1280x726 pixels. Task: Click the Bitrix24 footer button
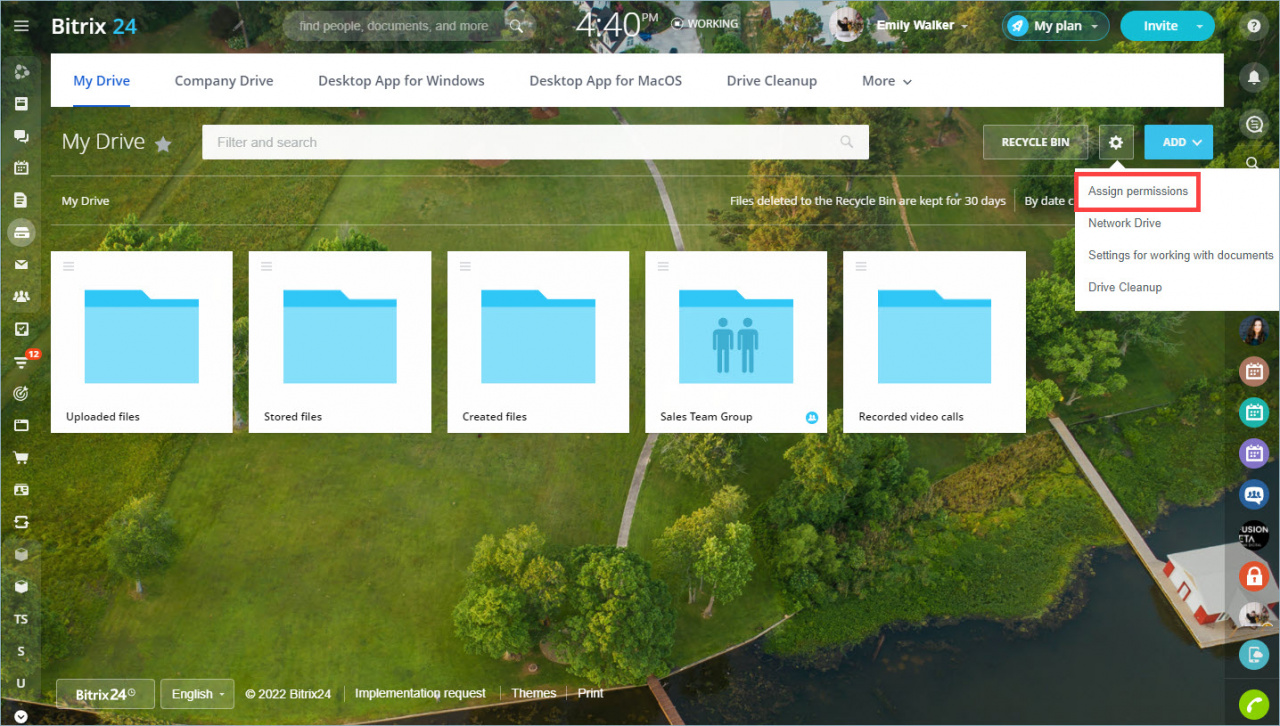[x=106, y=694]
